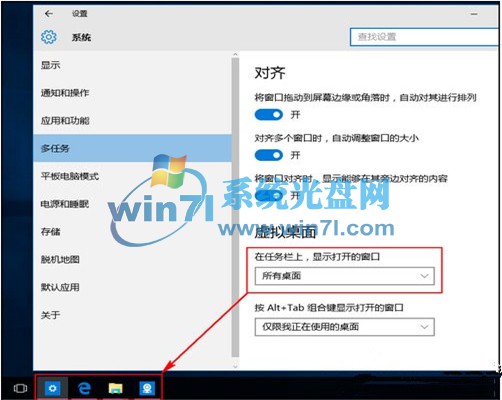The height and width of the screenshot is (400, 502).
Task: Focus the '查找设置' search box
Action: tap(424, 37)
